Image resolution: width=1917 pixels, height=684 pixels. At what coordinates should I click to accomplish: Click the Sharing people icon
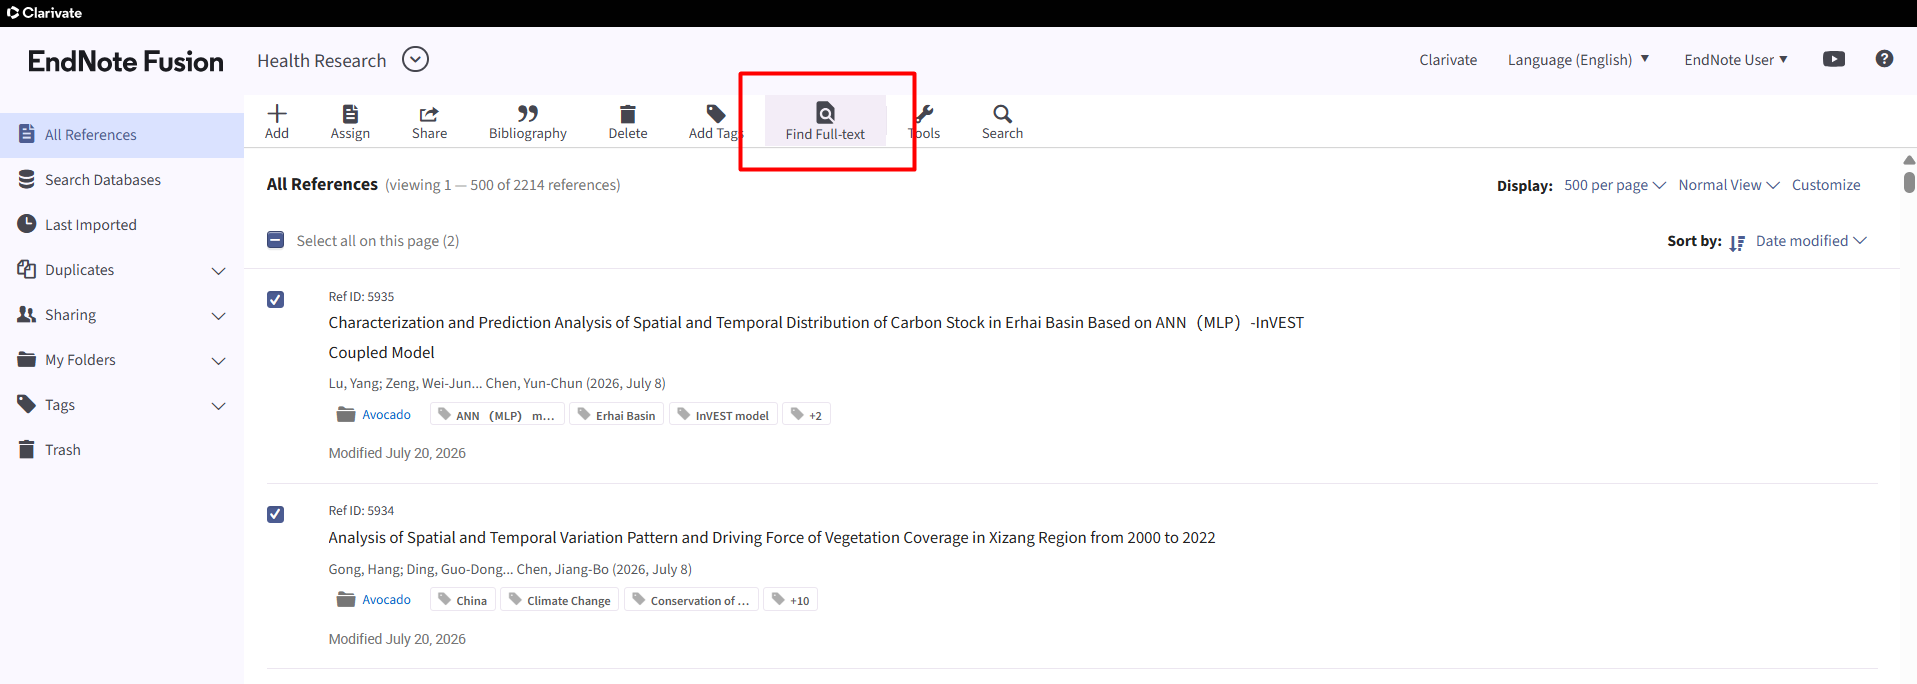tap(27, 314)
